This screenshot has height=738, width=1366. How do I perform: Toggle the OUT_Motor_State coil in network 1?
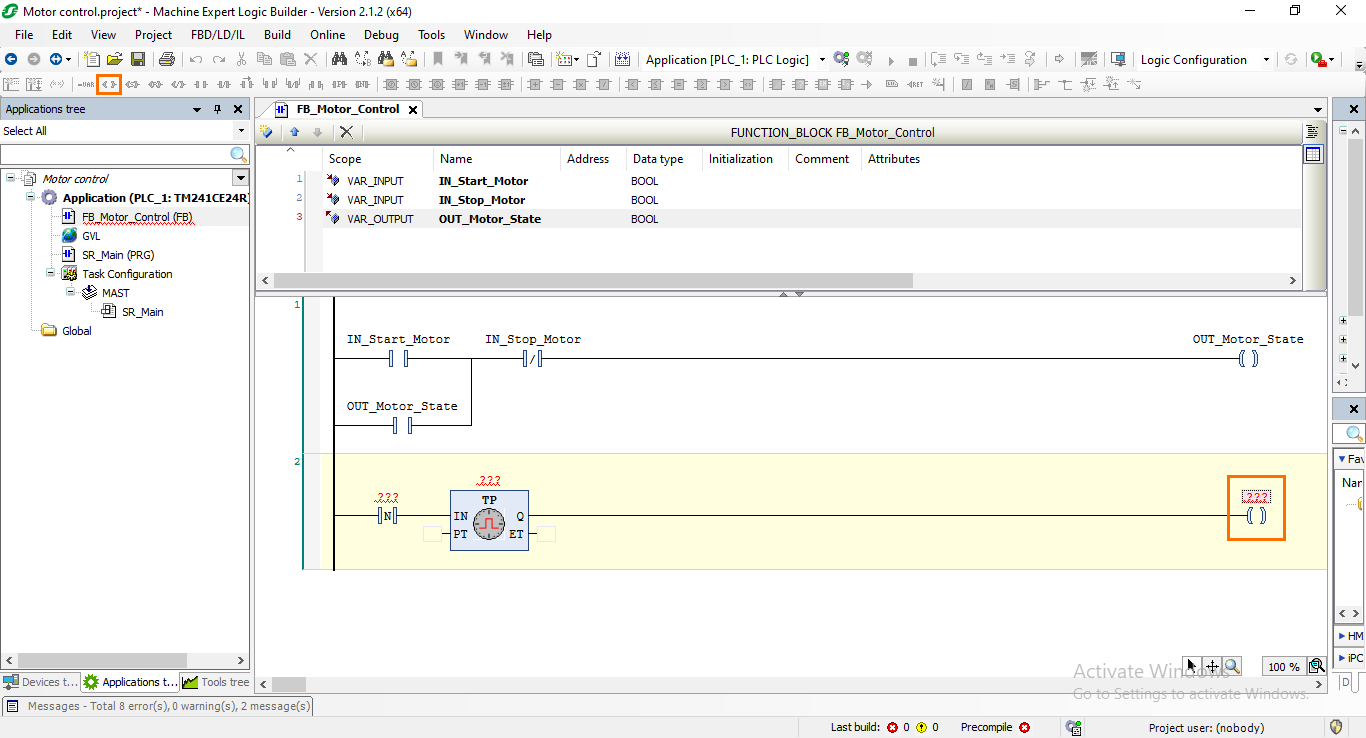1247,357
